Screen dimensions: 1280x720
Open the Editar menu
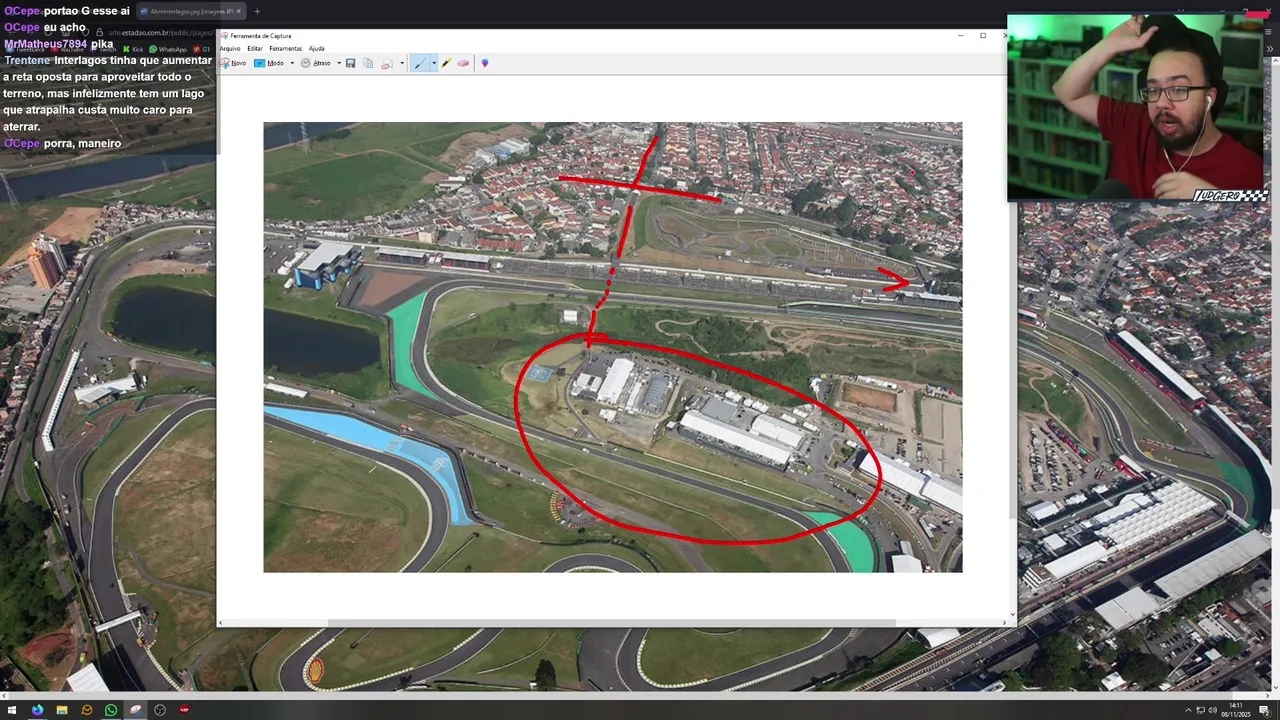click(255, 48)
